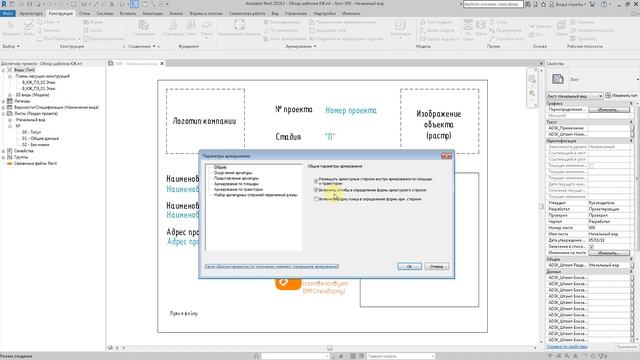Switch to the Сталь ribbon tab
This screenshot has width=640, height=360.
tap(84, 13)
